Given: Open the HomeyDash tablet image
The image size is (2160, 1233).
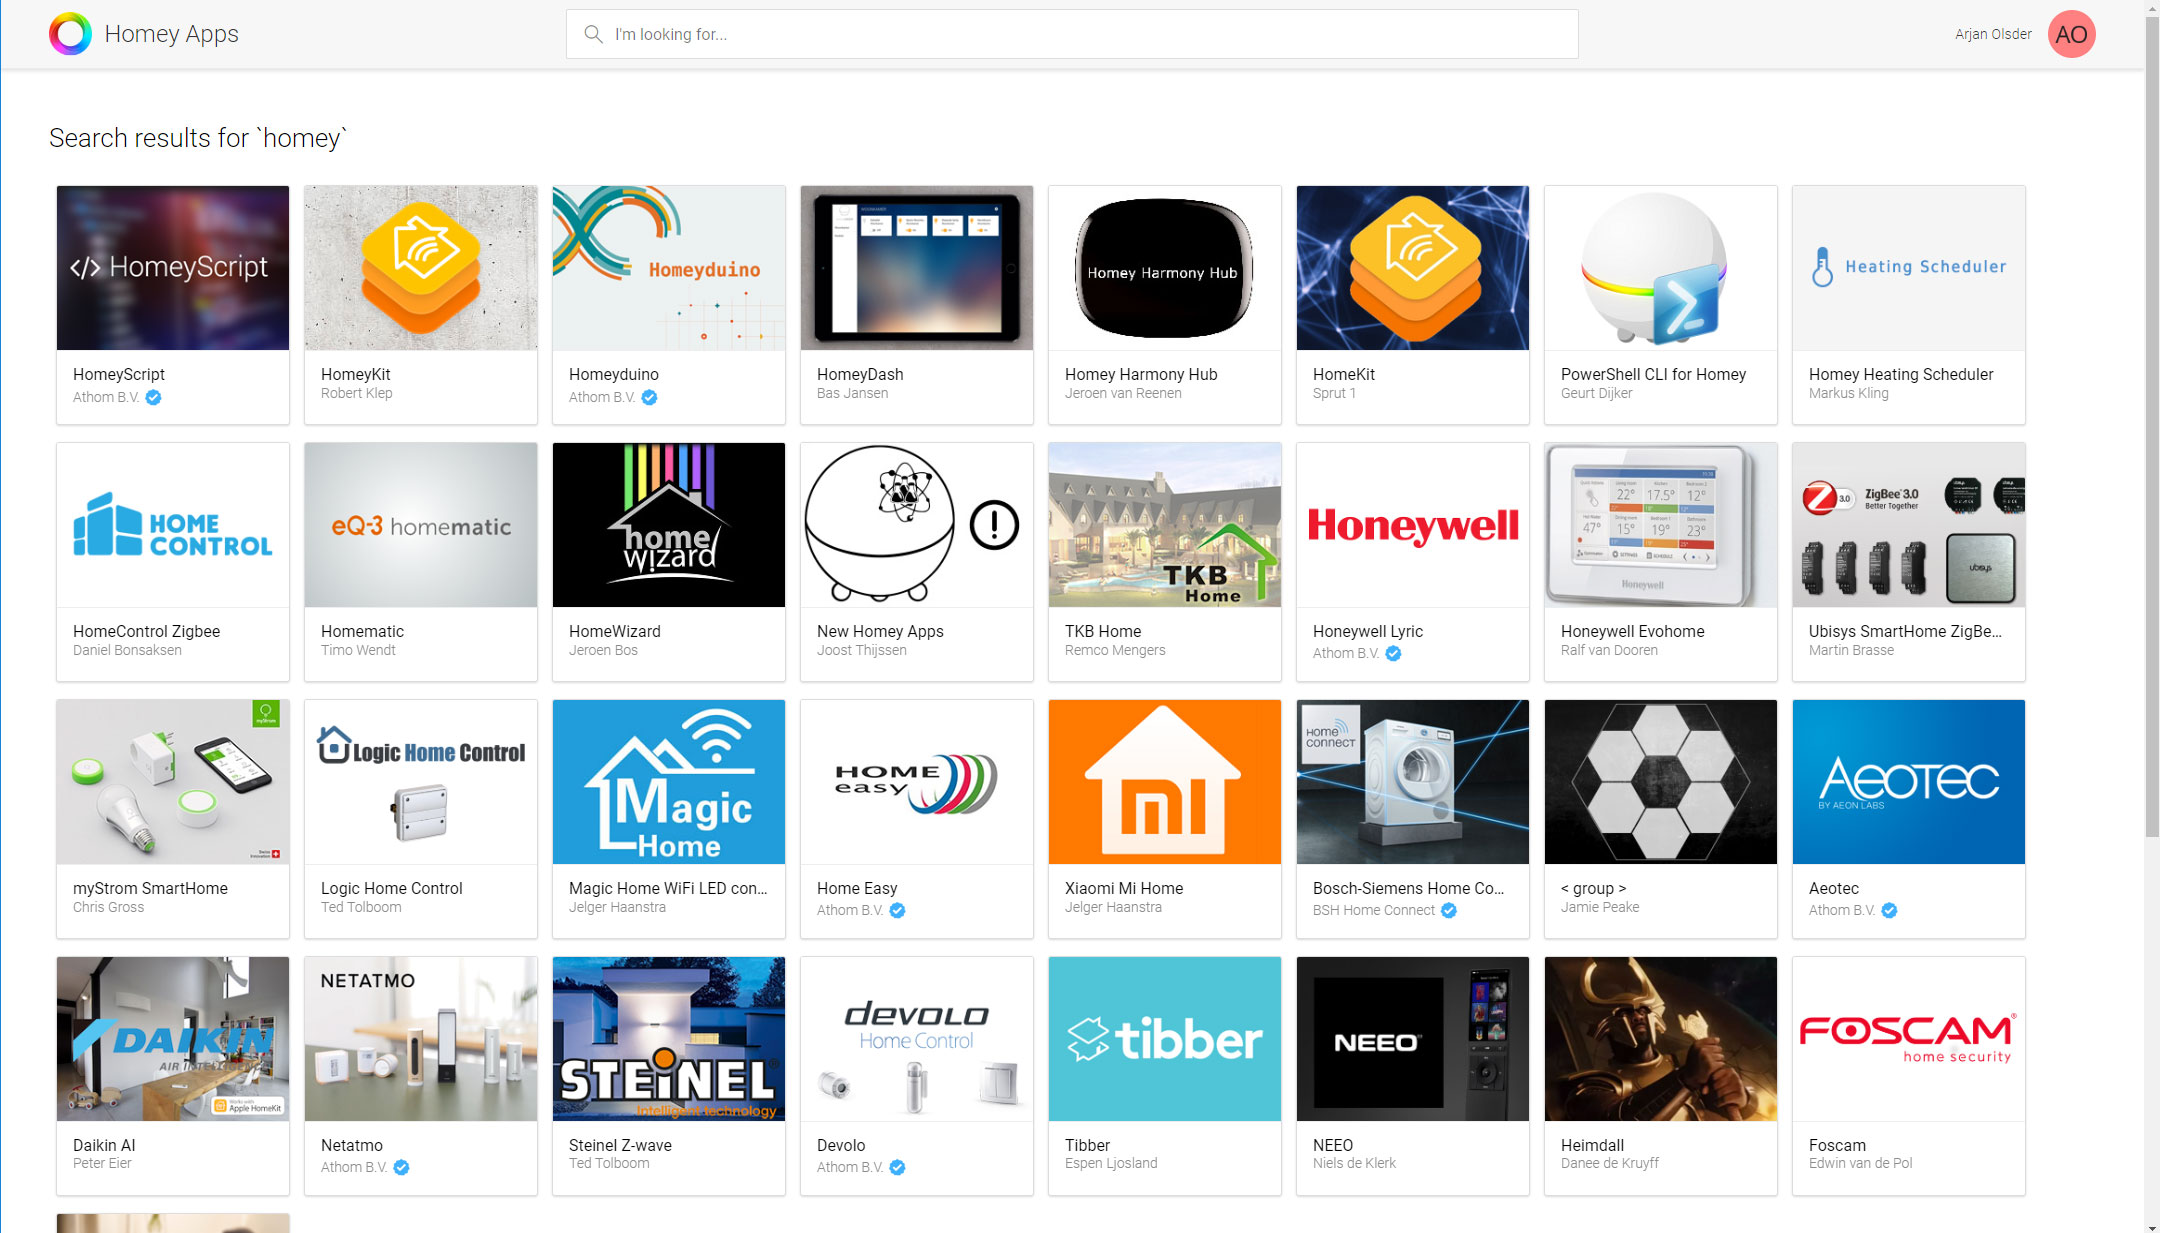Looking at the screenshot, I should (x=917, y=268).
